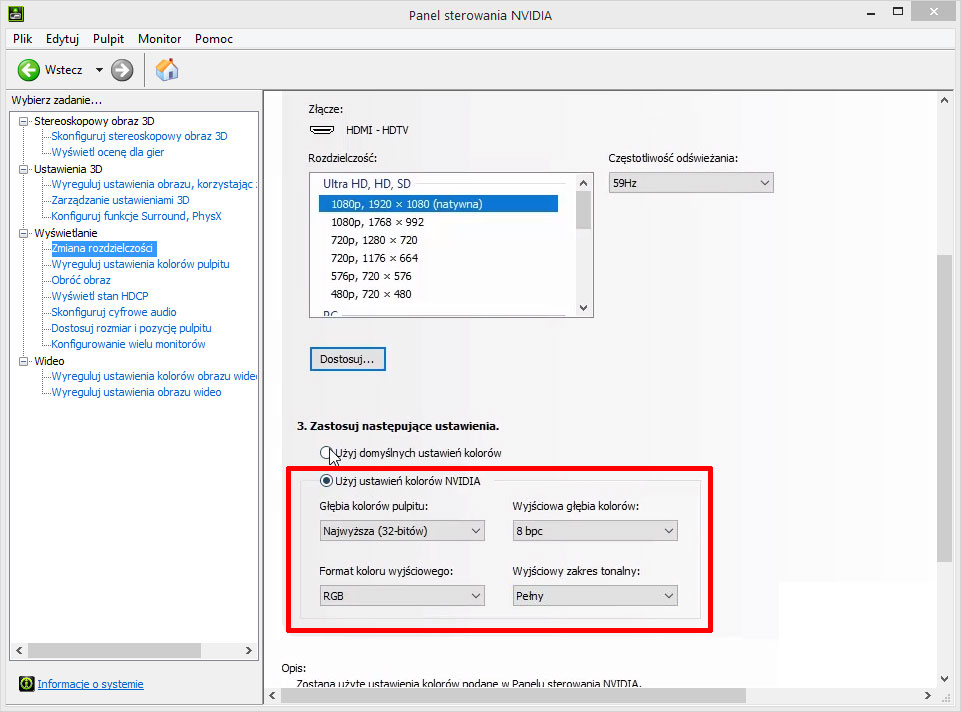Click the main panel horizontal scrollbar thumb
961x712 pixels.
tap(514, 695)
